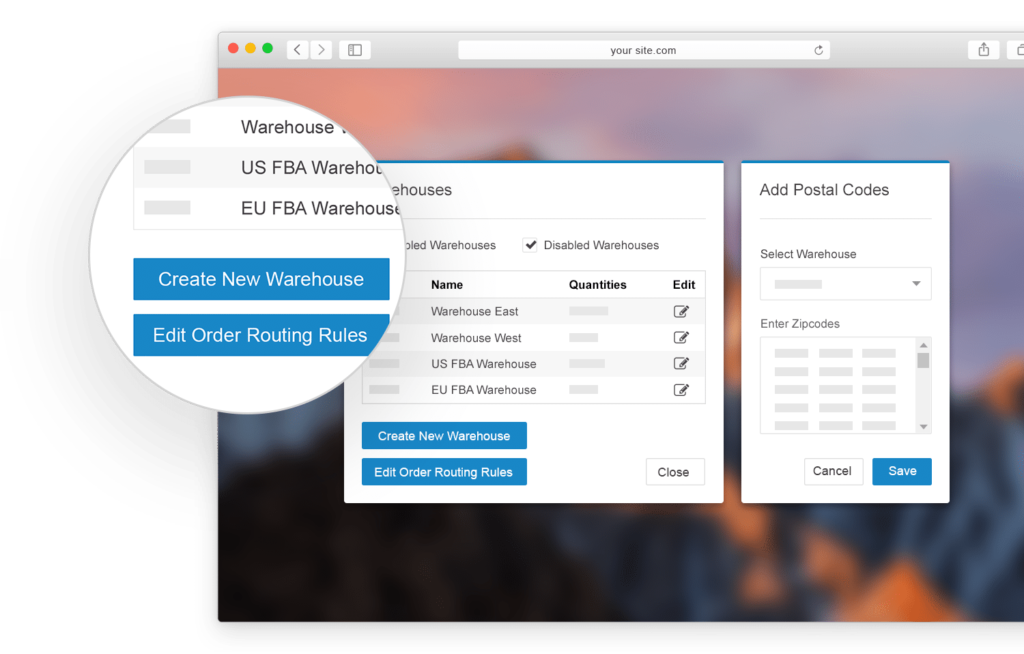Open the Select Warehouse dropdown
Viewport: 1024px width, 654px height.
[845, 284]
